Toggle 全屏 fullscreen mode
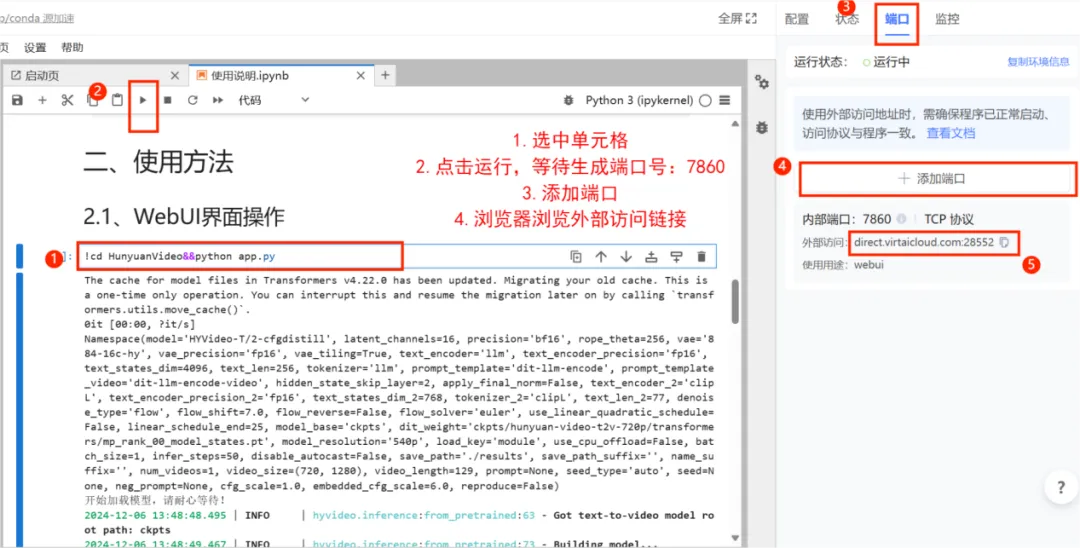 point(738,19)
